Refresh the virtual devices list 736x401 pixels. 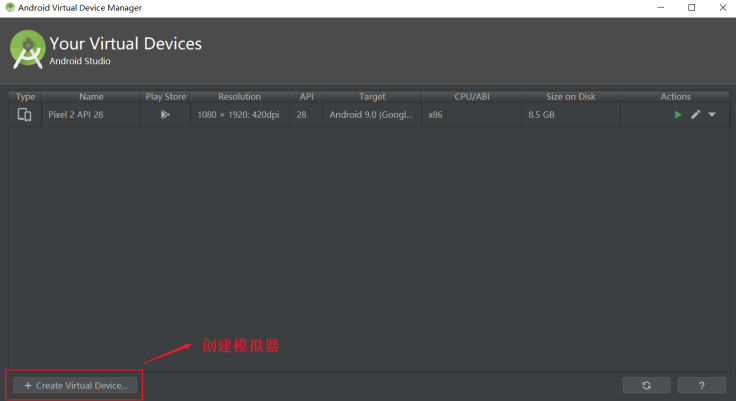point(646,386)
